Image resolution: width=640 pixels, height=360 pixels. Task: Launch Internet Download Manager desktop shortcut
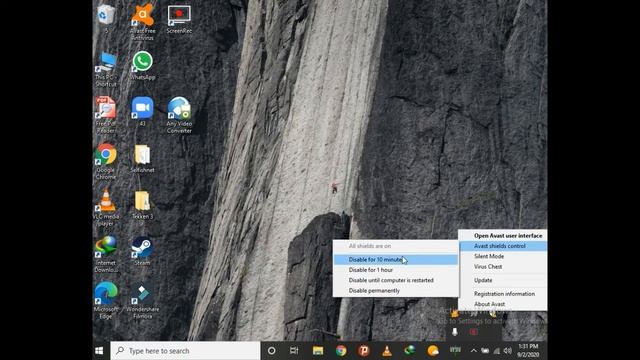tap(106, 254)
